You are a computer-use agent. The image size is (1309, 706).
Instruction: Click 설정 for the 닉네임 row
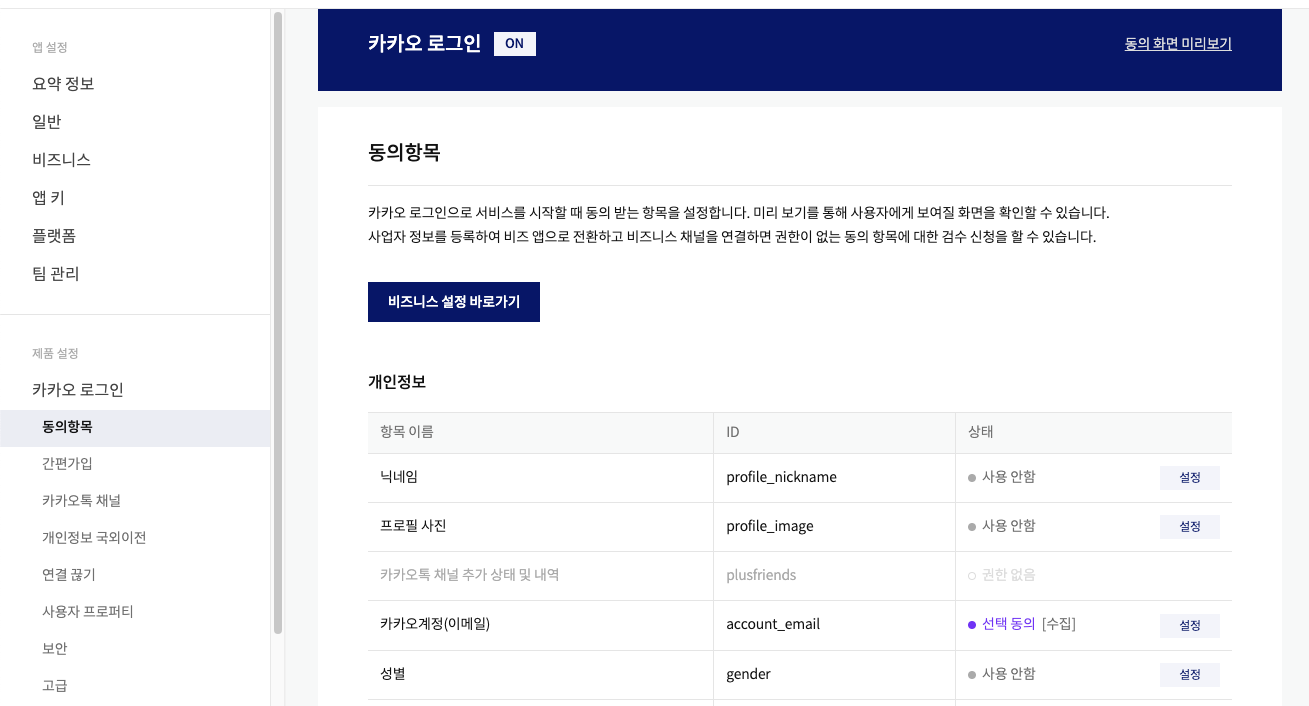pyautogui.click(x=1190, y=478)
